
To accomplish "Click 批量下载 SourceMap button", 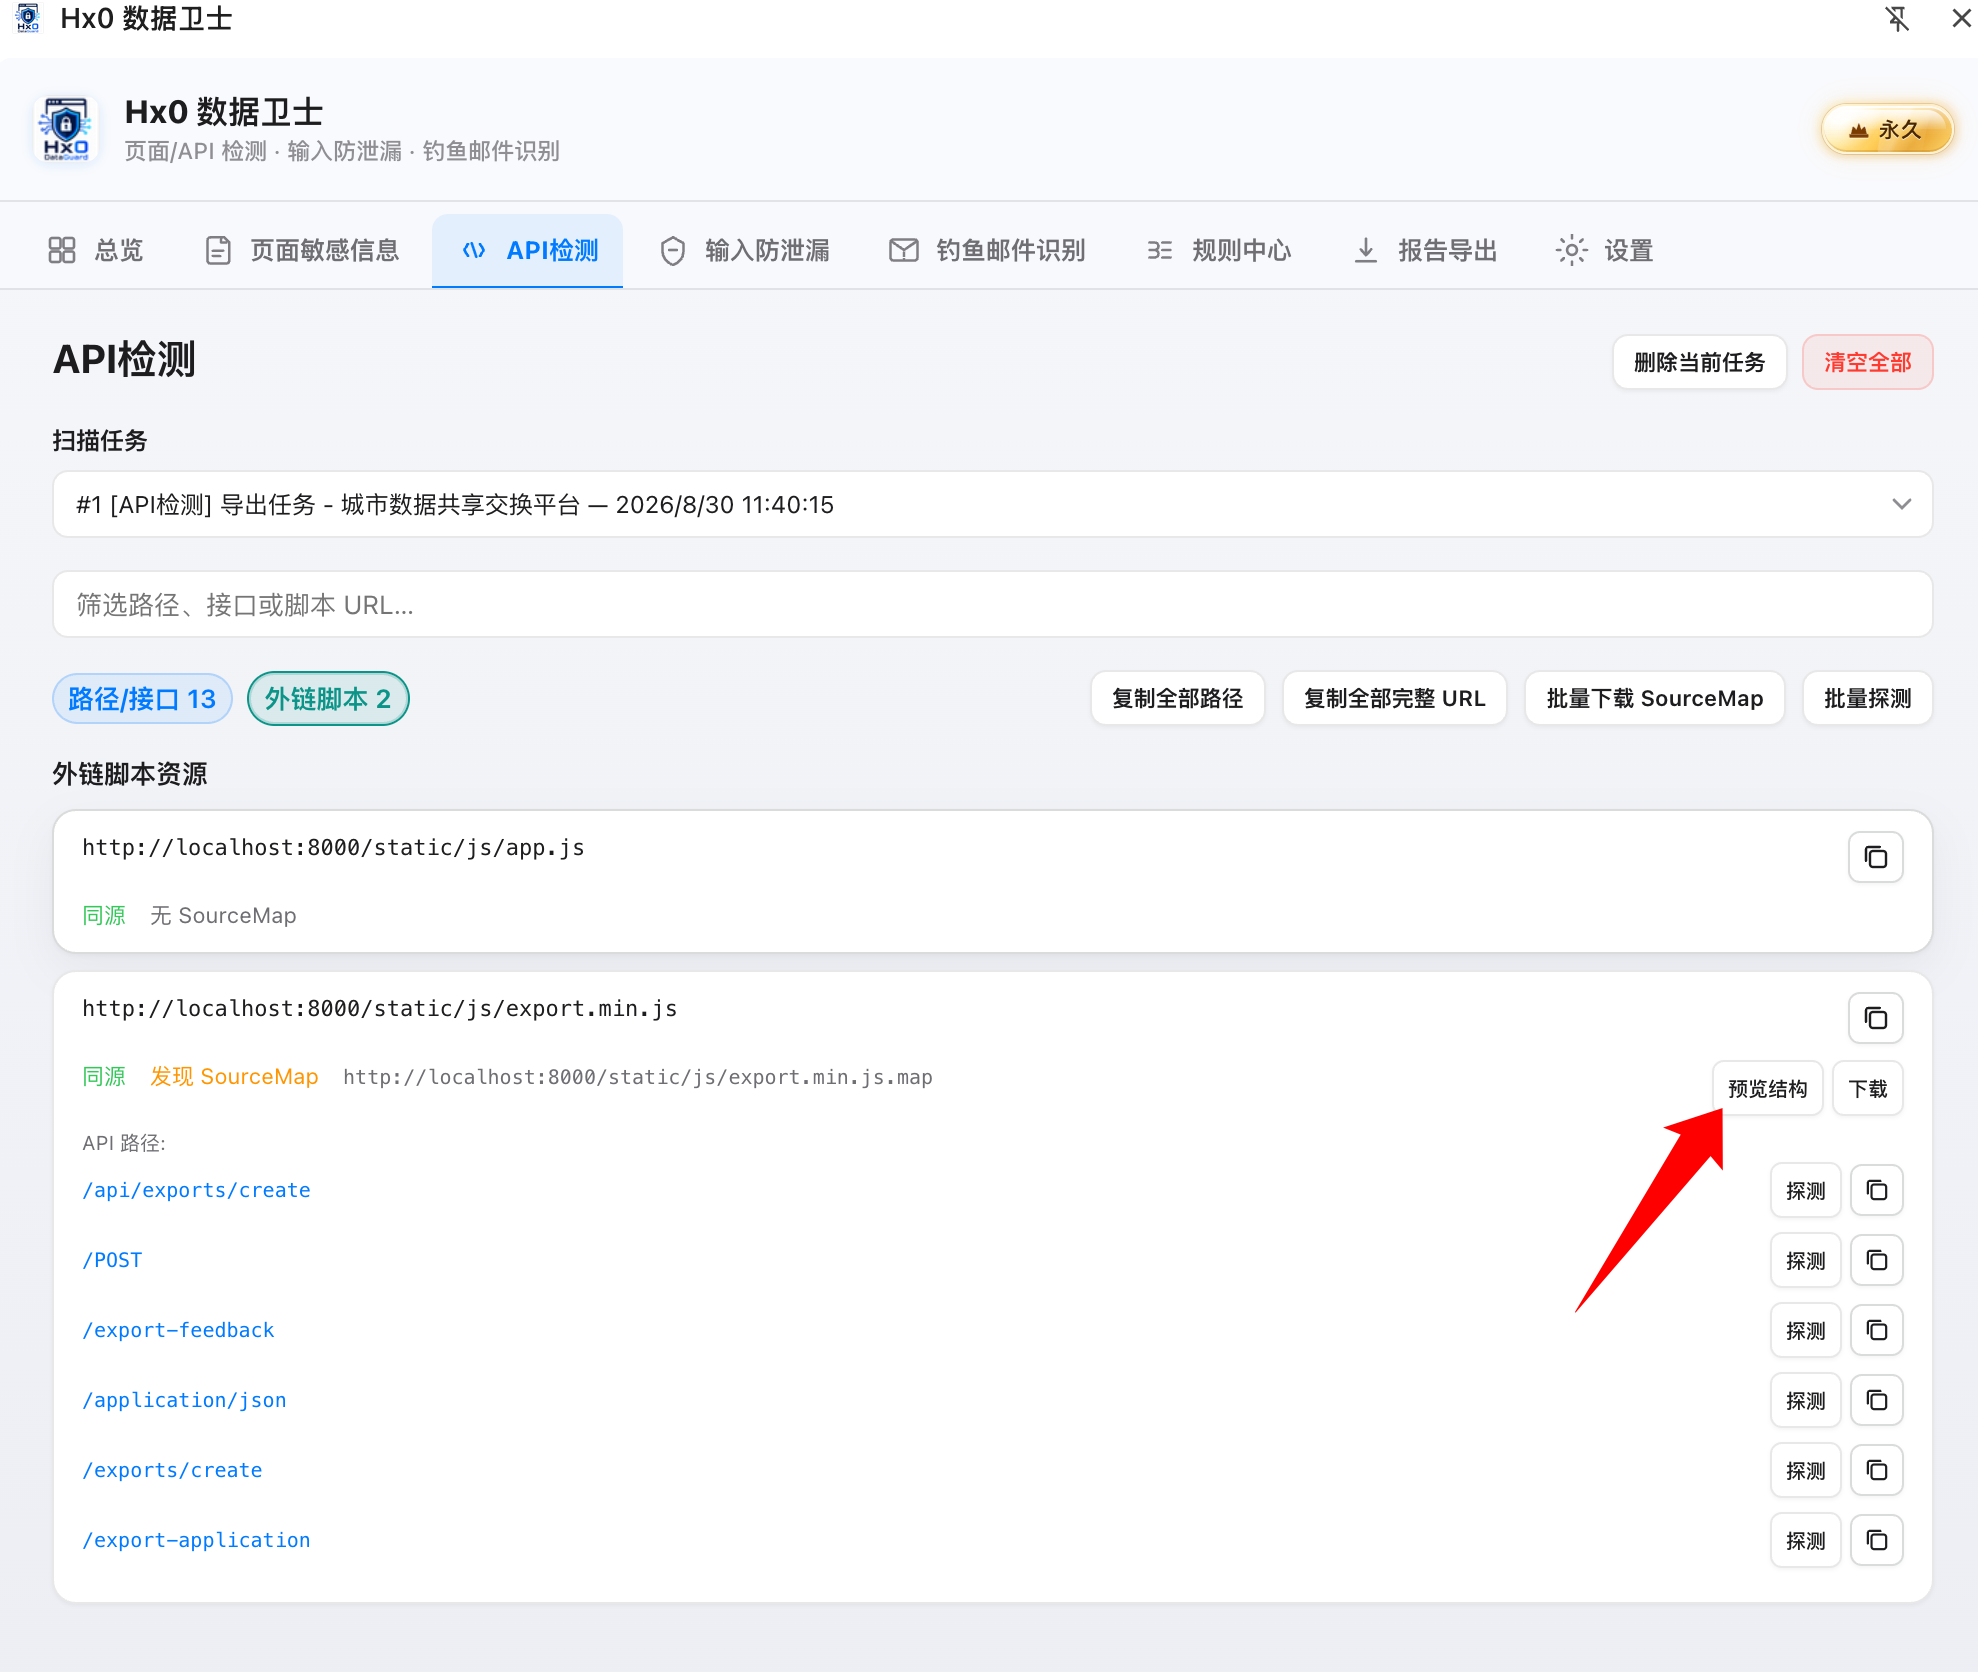I will (1654, 698).
